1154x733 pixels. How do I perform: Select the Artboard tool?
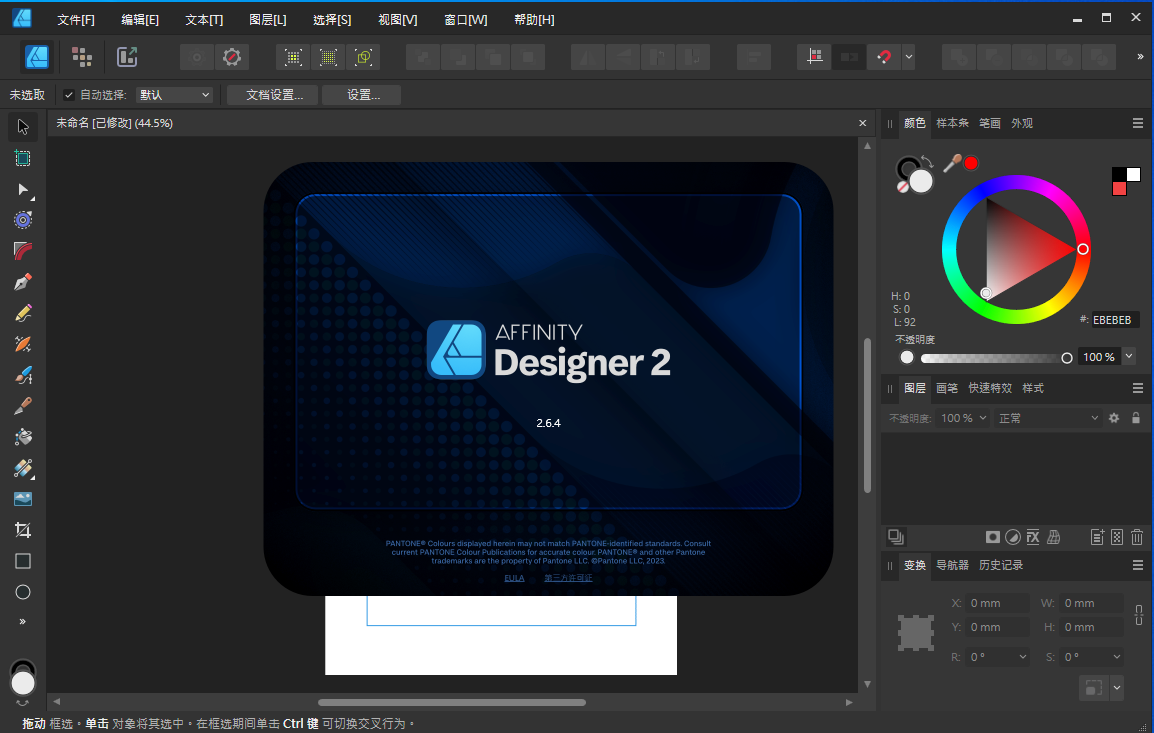tap(23, 158)
